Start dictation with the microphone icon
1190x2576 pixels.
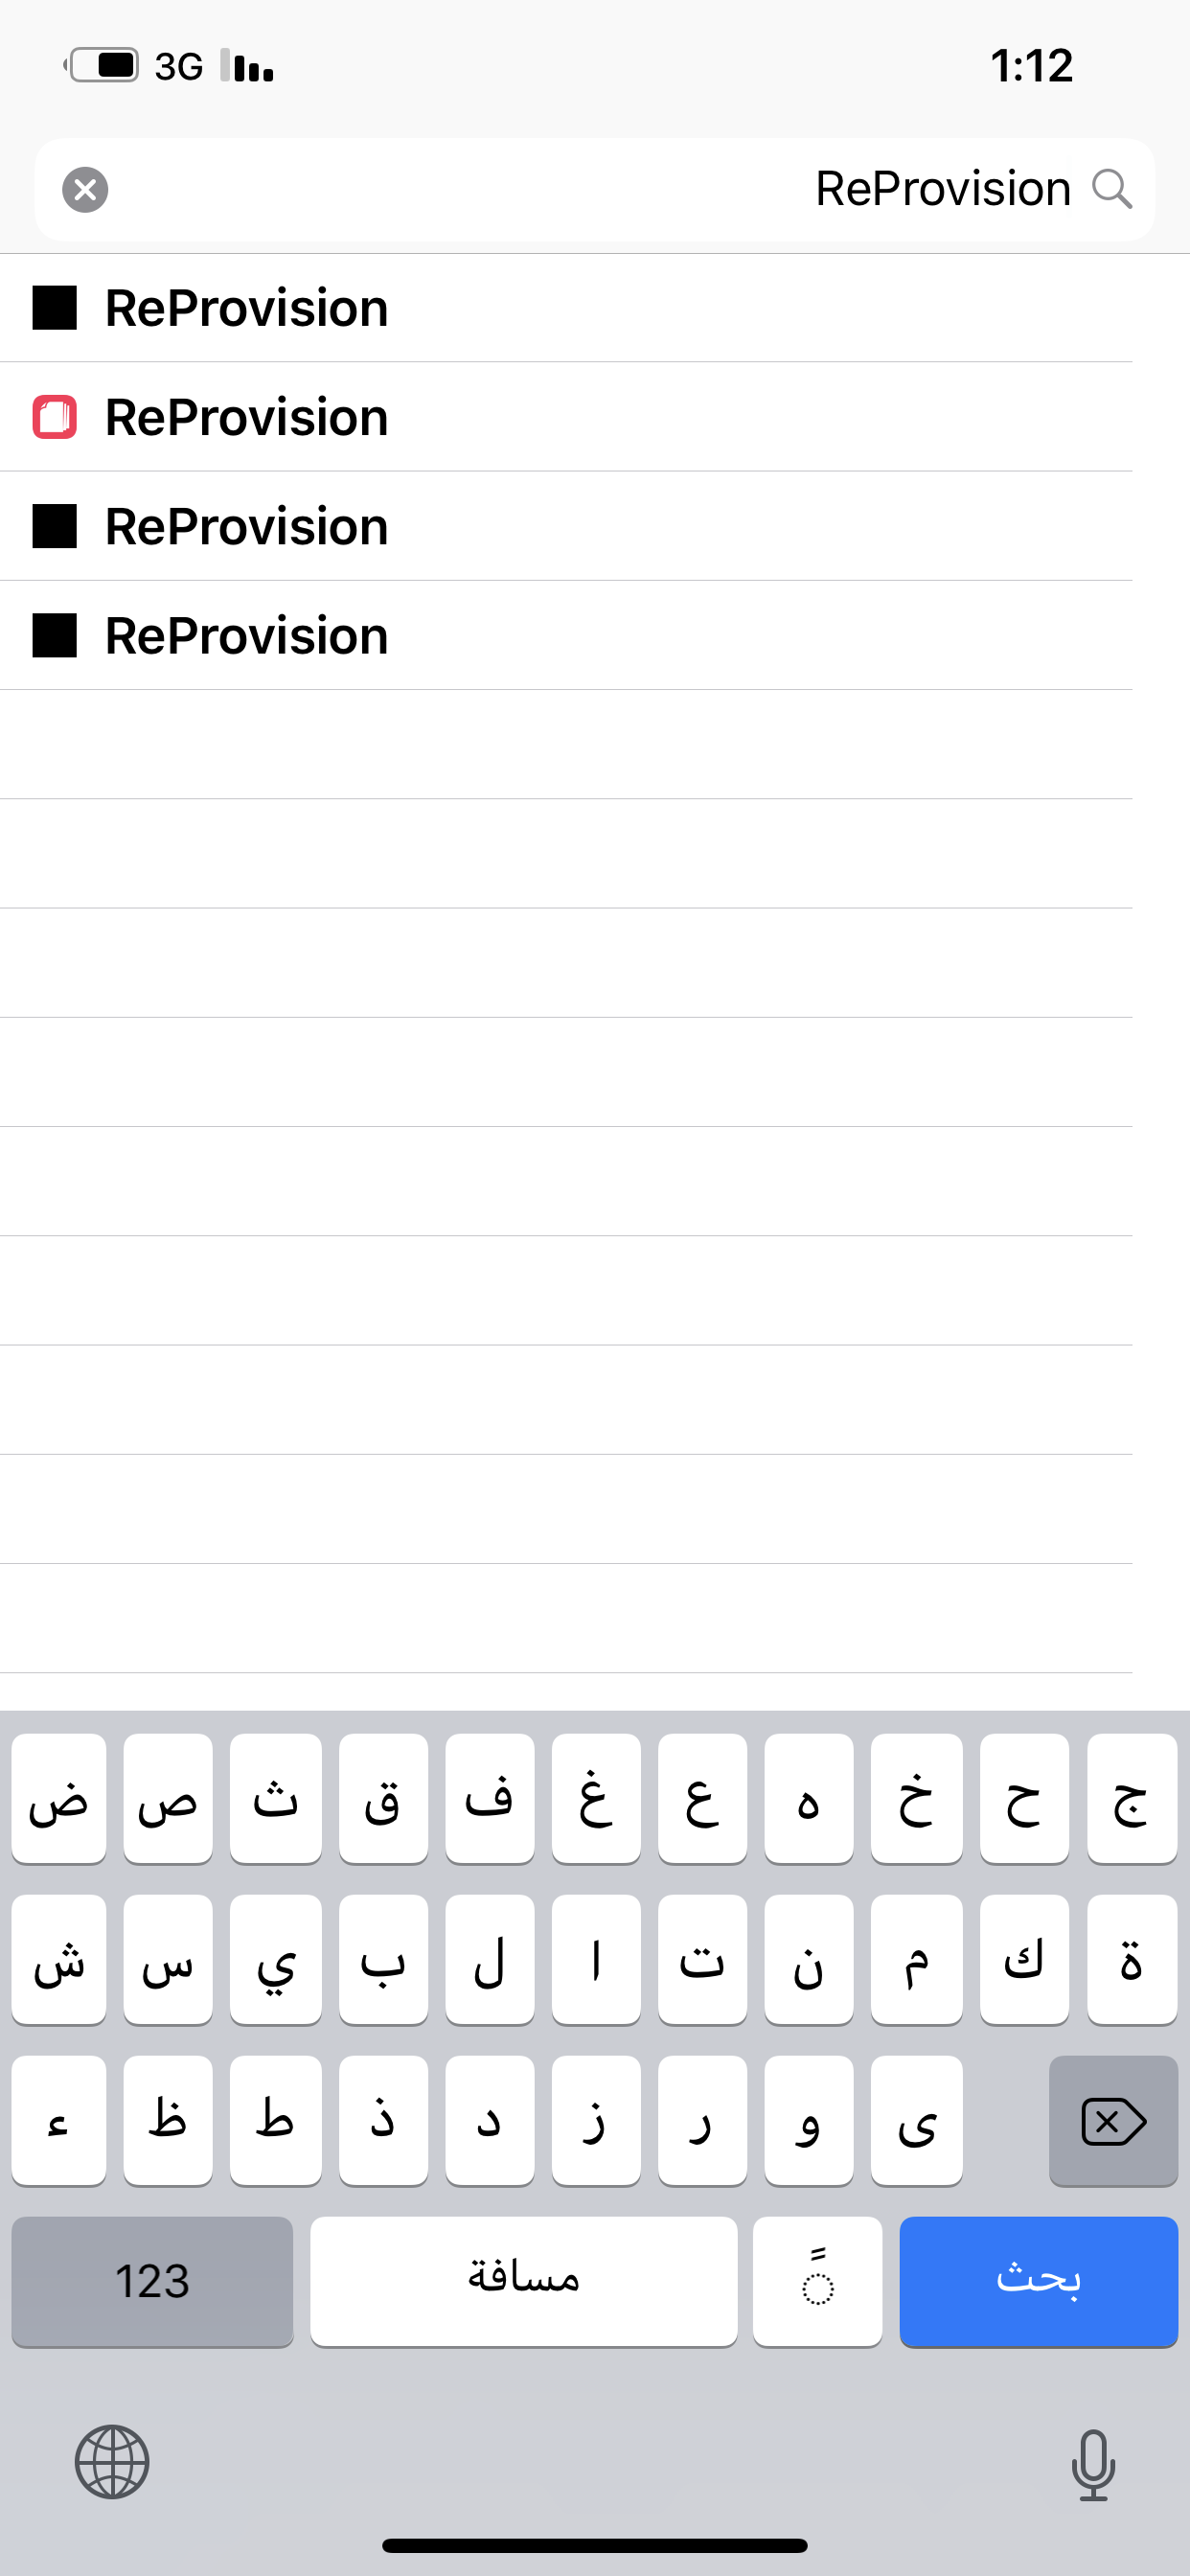pyautogui.click(x=1093, y=2465)
